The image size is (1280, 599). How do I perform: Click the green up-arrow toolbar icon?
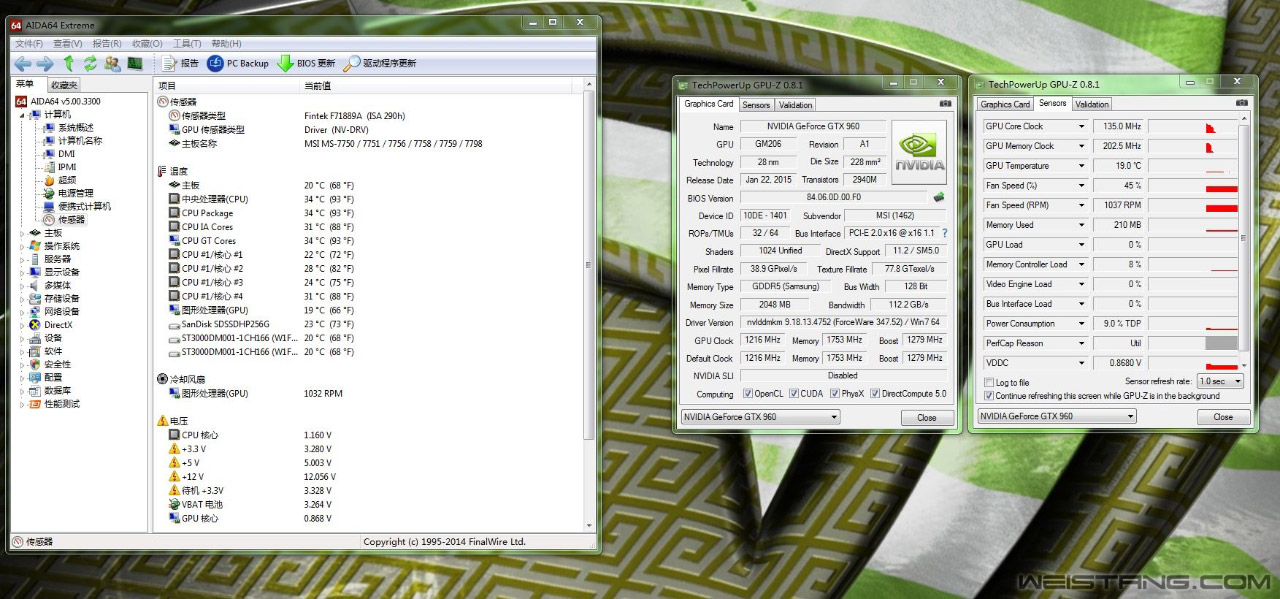coord(69,63)
